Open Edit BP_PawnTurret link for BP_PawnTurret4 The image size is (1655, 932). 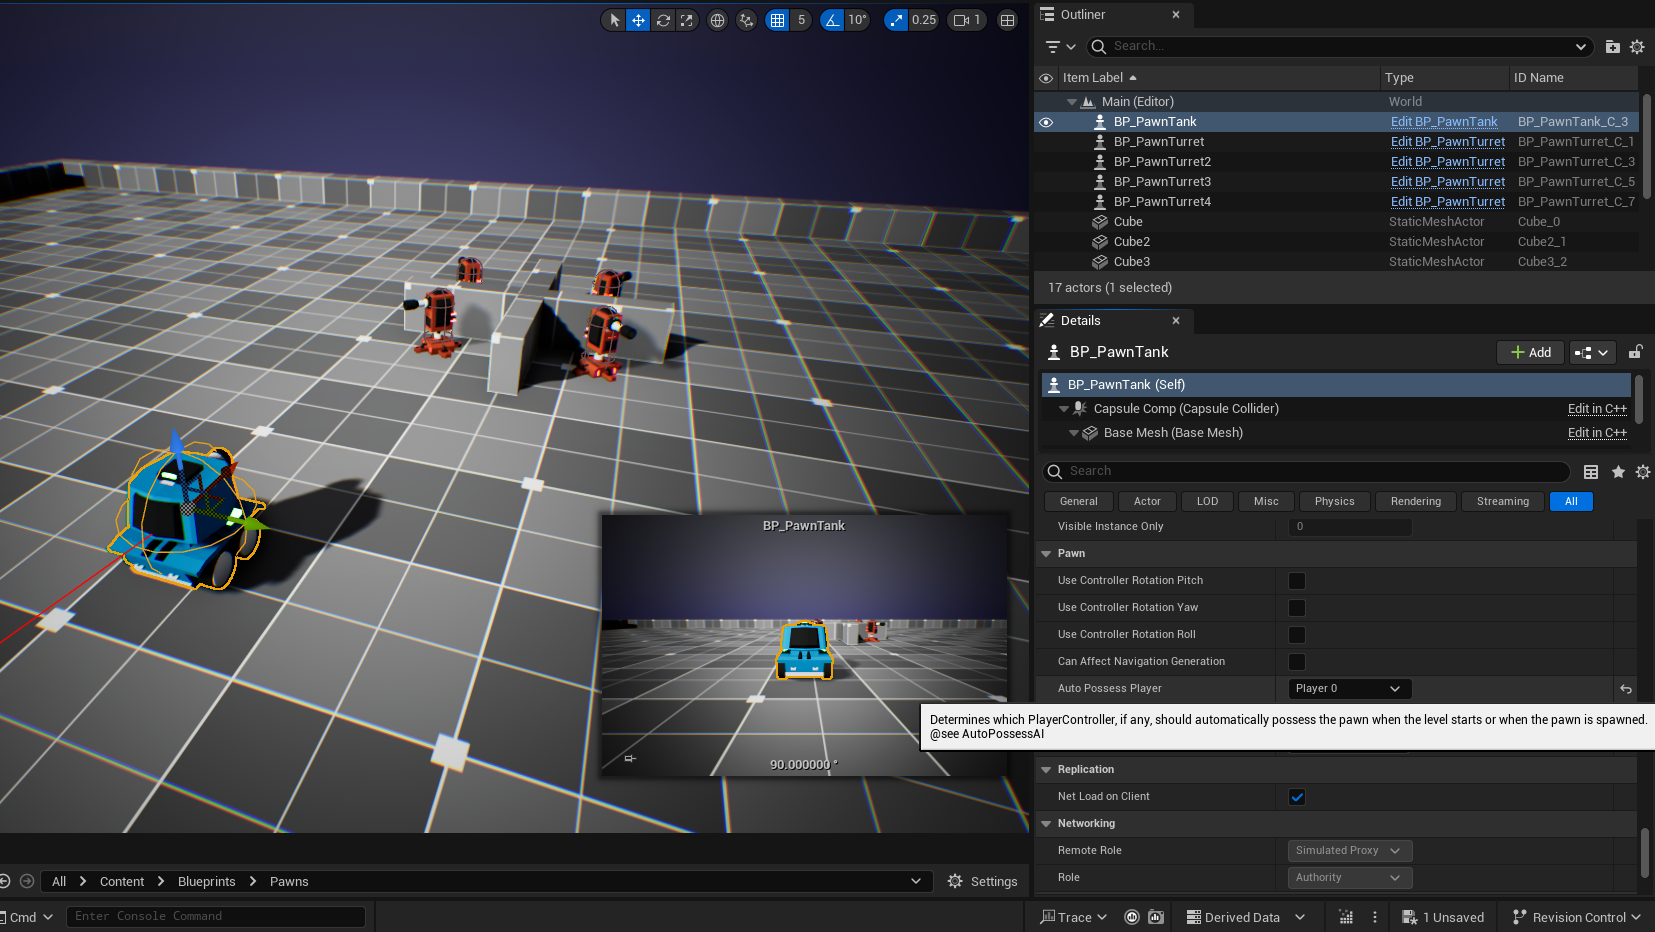pos(1447,202)
